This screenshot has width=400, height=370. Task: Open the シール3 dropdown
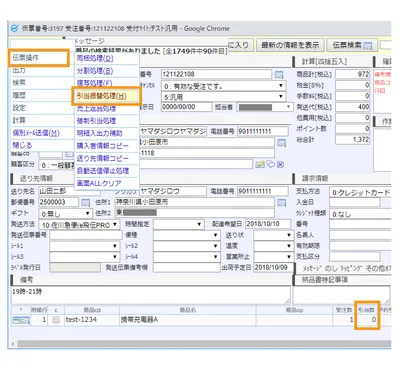coord(84,257)
